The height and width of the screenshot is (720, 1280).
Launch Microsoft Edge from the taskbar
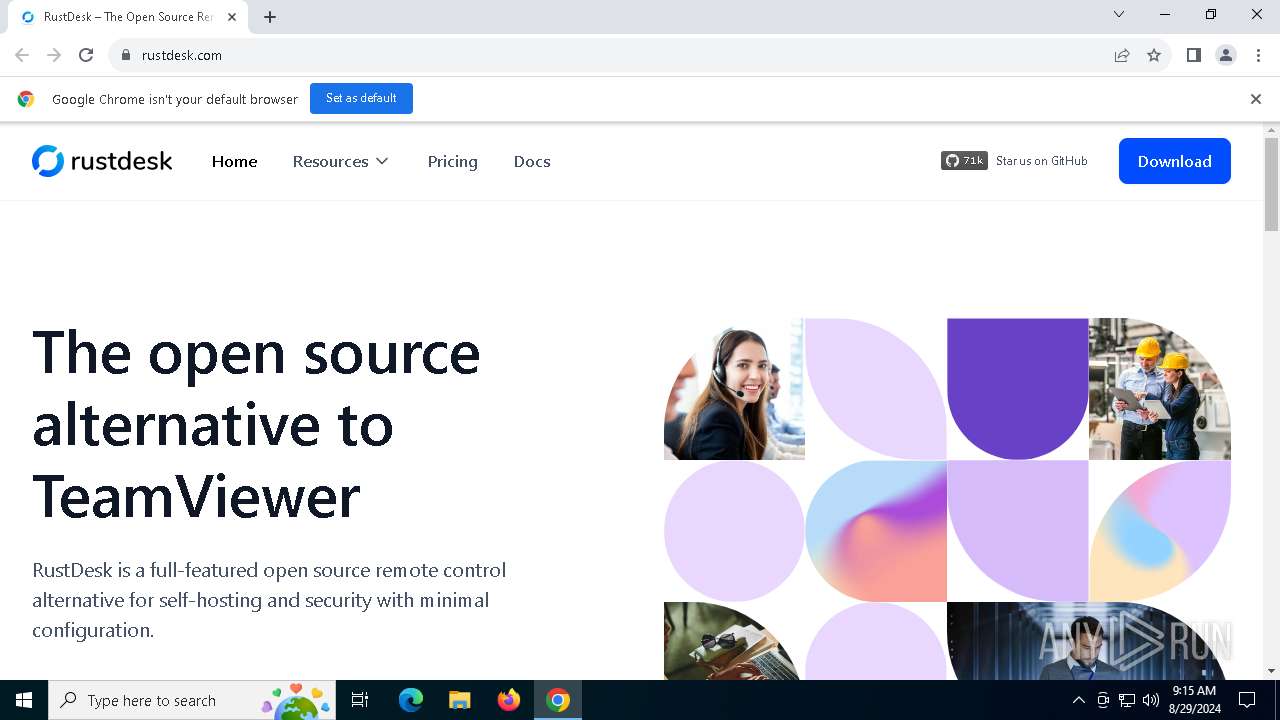[411, 700]
